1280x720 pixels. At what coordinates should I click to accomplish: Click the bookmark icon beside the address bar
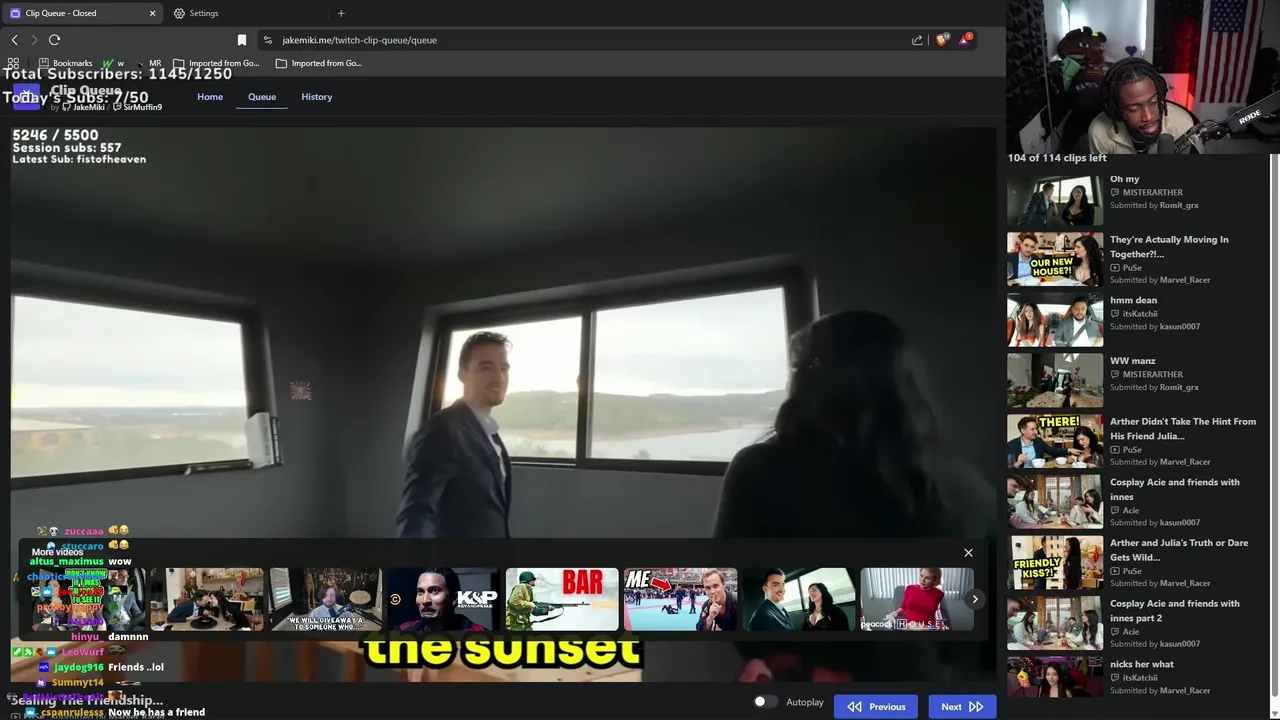242,40
